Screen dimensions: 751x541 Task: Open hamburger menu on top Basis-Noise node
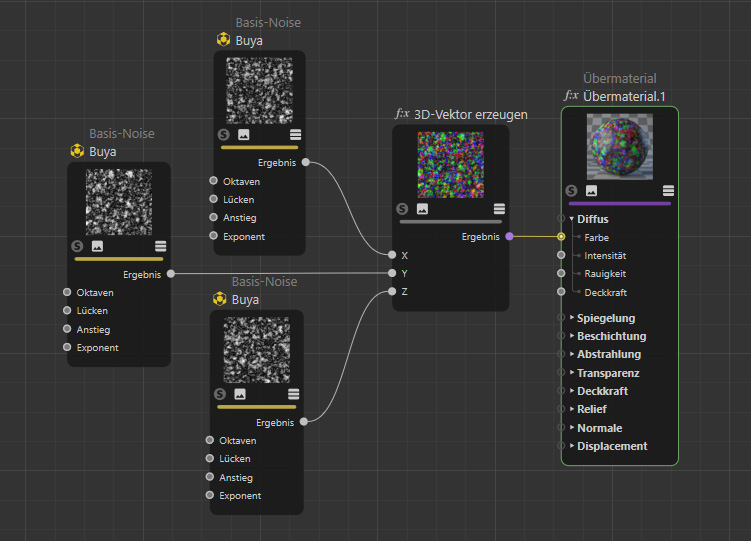tap(295, 134)
